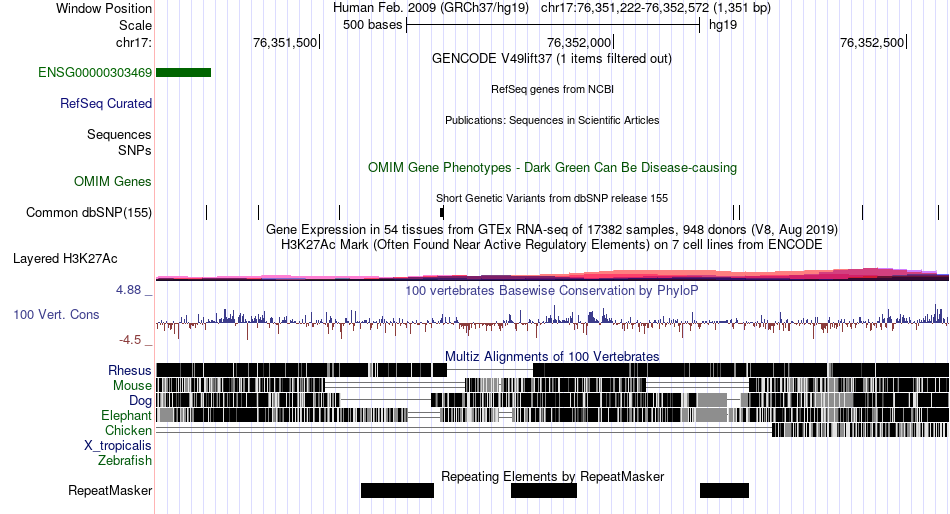The height and width of the screenshot is (514, 950).
Task: Select the middle RepeatMasker block
Action: coord(544,490)
